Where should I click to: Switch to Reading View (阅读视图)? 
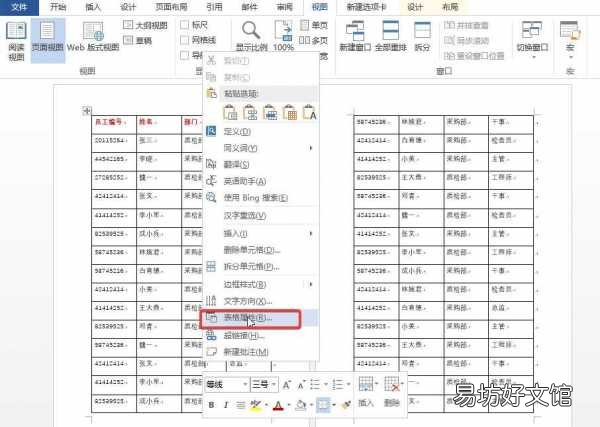pyautogui.click(x=16, y=41)
